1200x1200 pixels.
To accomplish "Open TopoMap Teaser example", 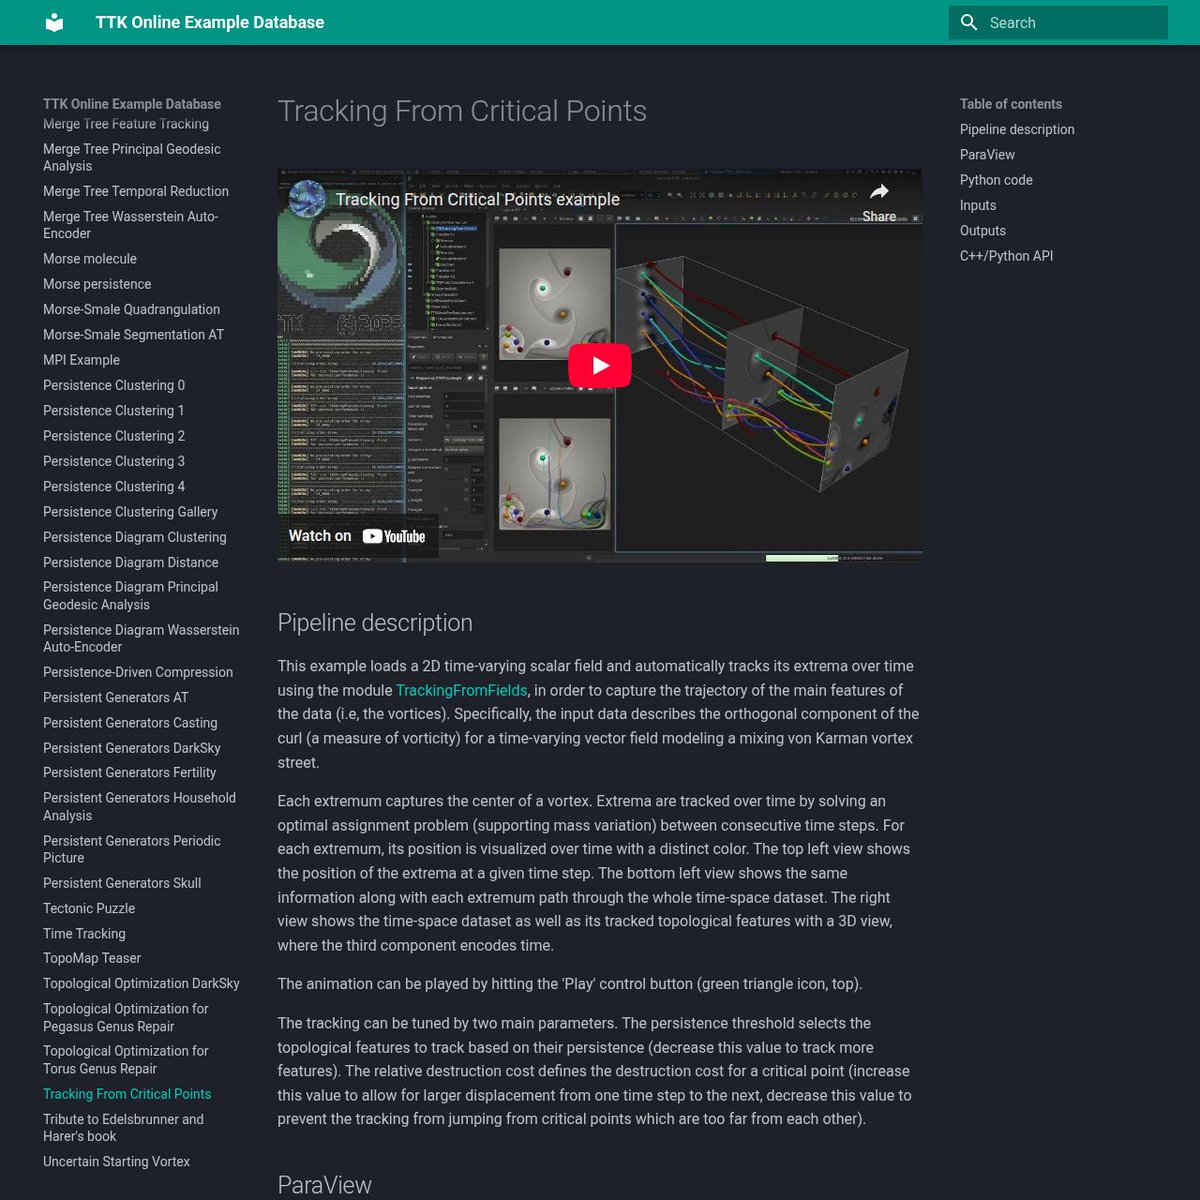I will tap(92, 958).
